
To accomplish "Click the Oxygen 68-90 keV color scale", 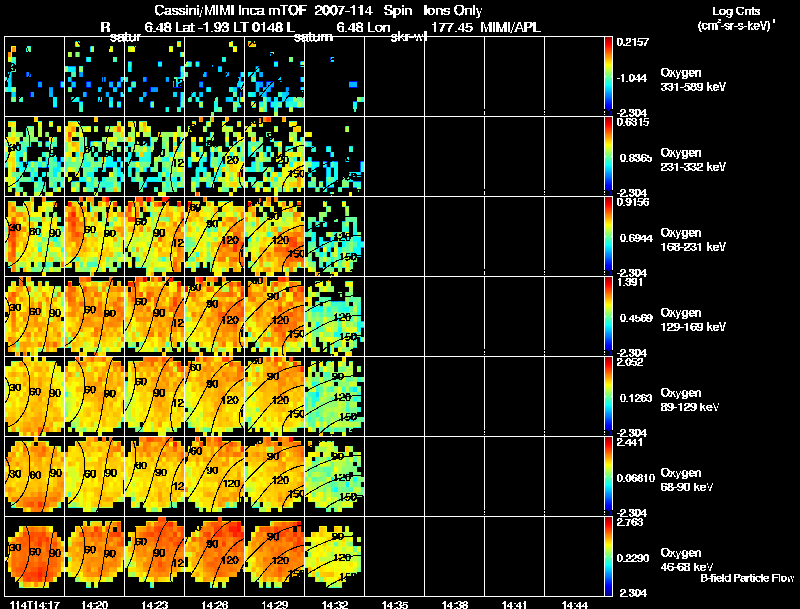I will click(608, 477).
